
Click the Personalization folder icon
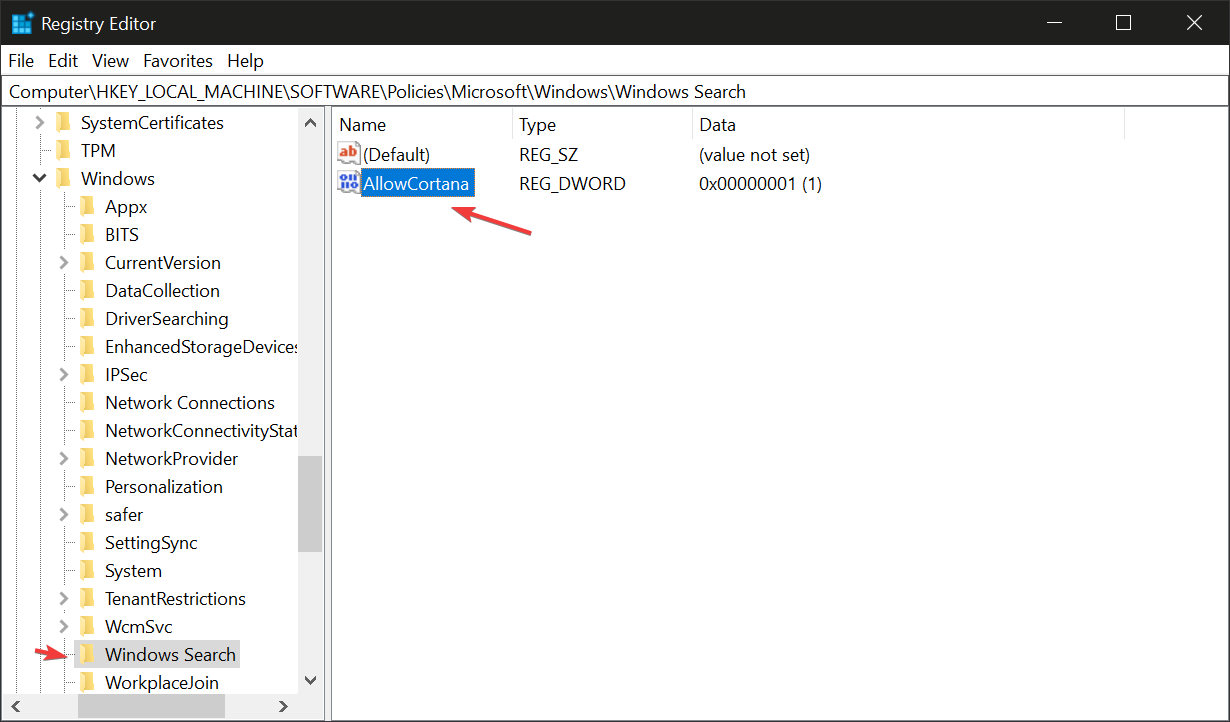click(x=87, y=487)
